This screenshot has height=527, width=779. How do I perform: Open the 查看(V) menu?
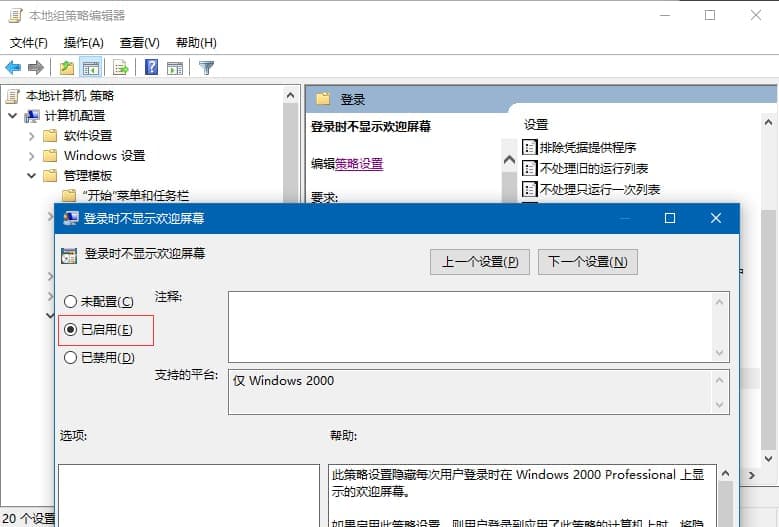coord(139,43)
